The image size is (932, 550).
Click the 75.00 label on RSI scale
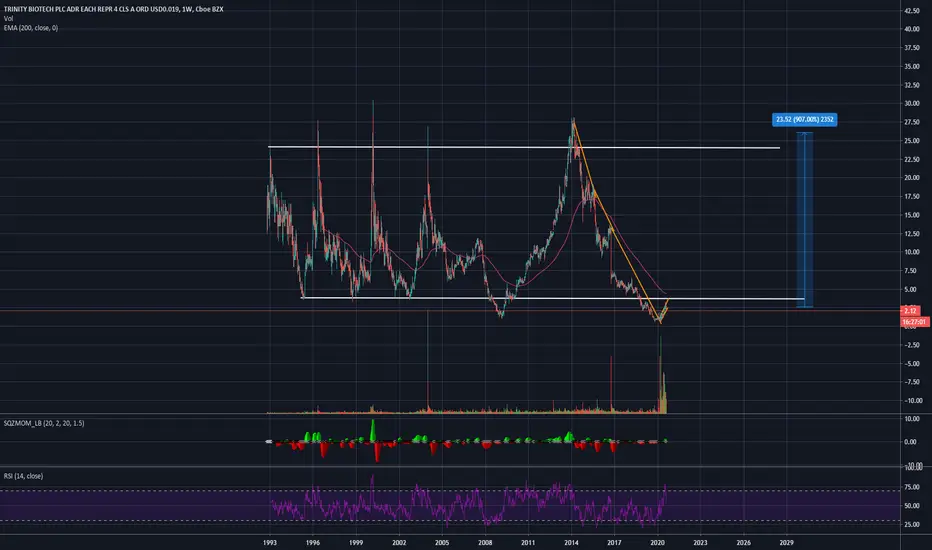[912, 487]
